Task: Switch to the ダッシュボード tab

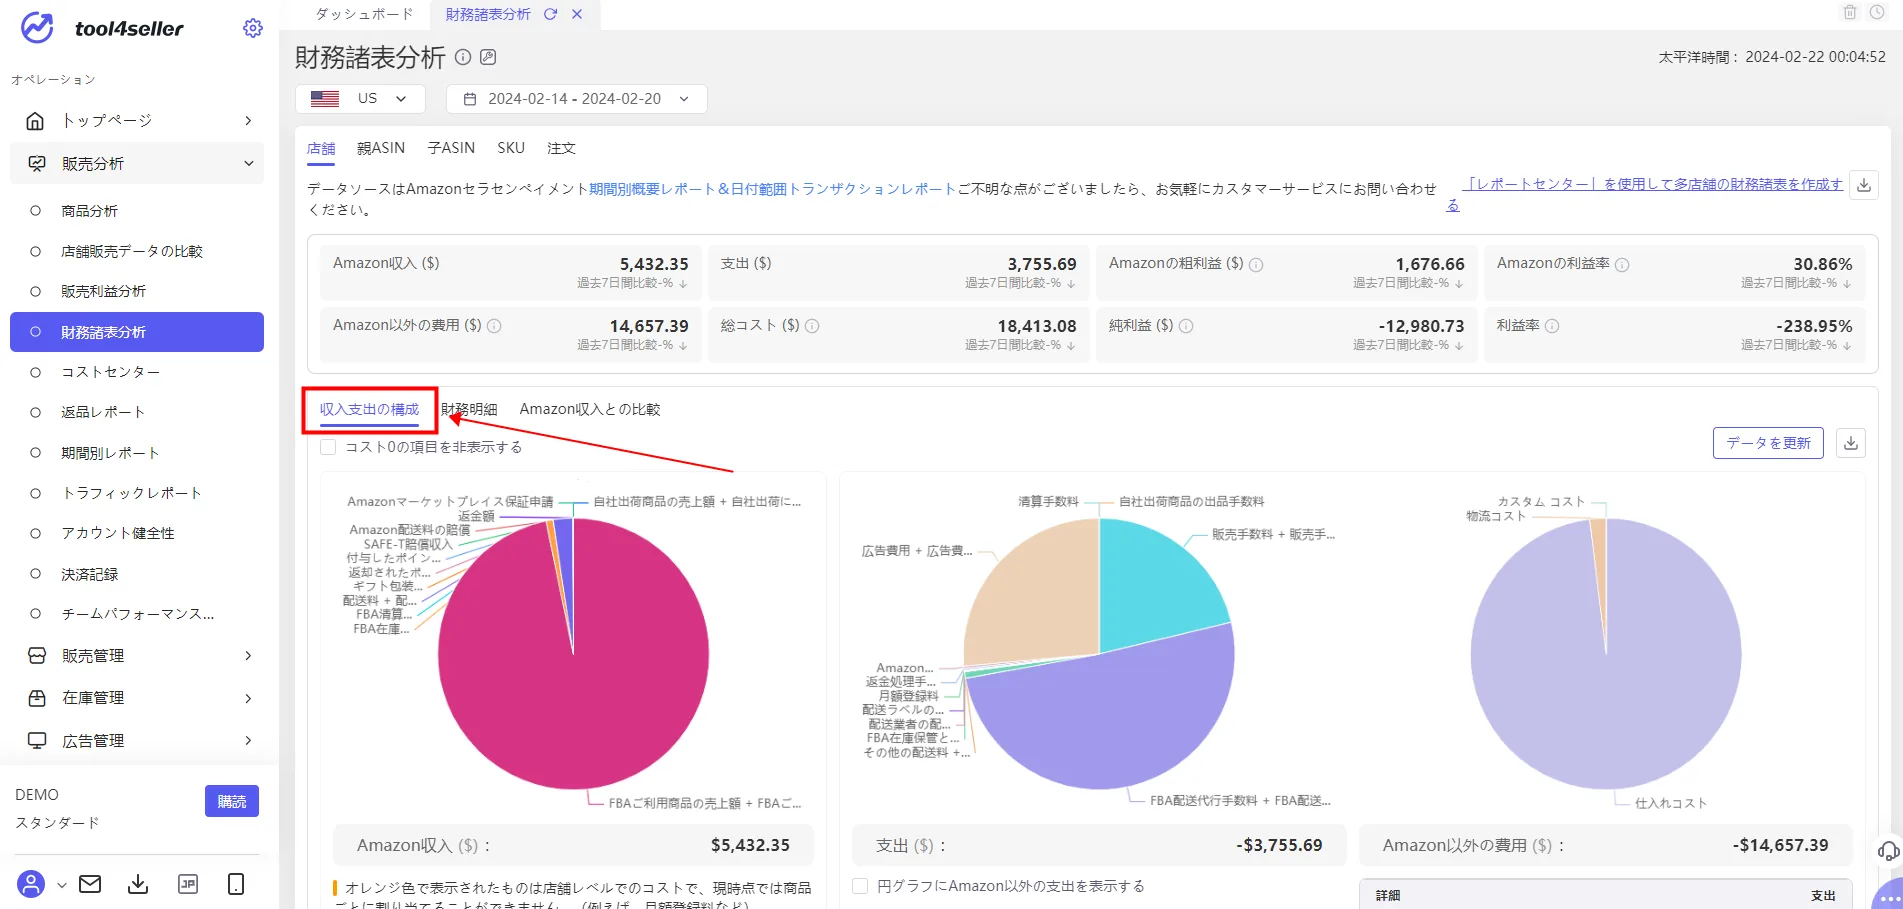Action: coord(364,14)
